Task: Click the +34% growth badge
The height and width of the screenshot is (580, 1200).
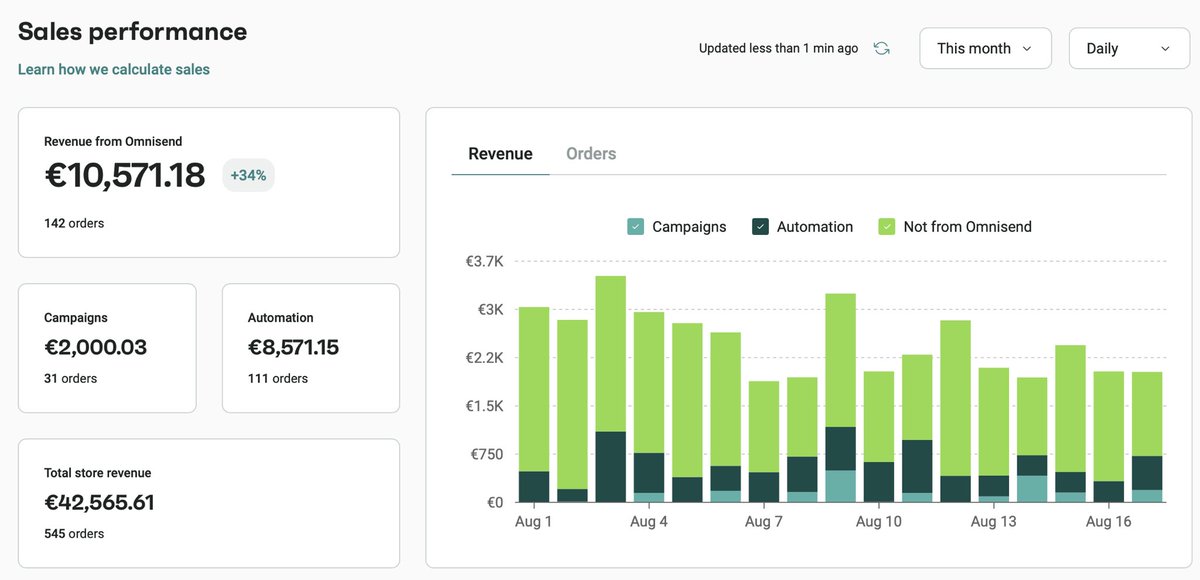Action: pyautogui.click(x=248, y=175)
